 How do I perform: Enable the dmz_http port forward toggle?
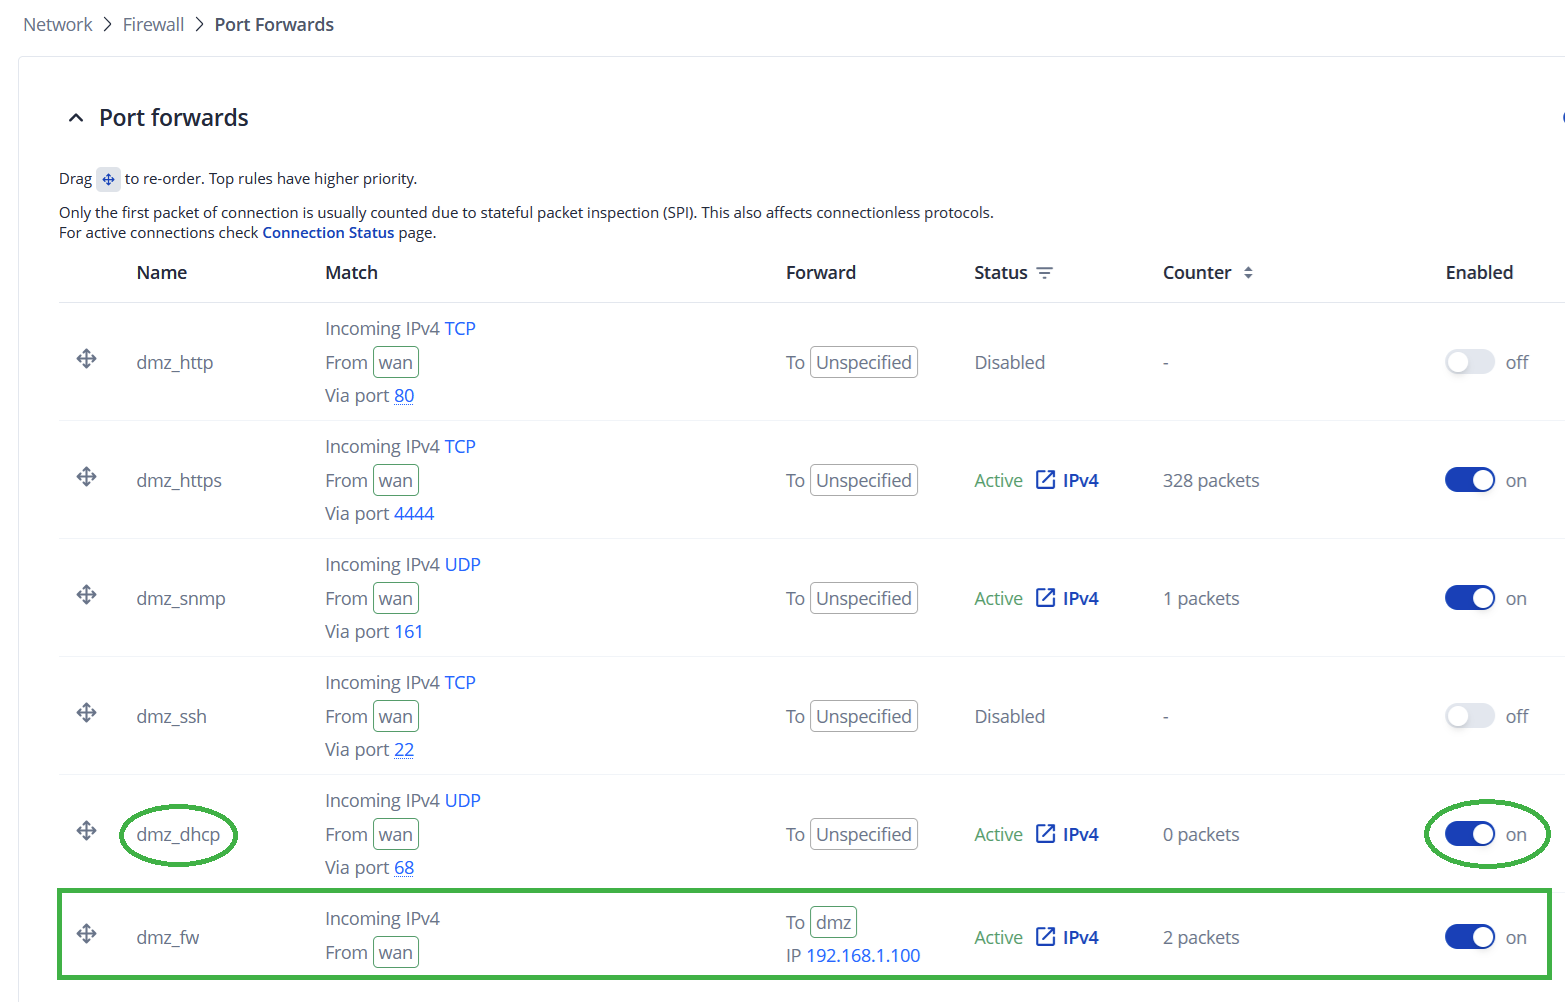[1469, 362]
